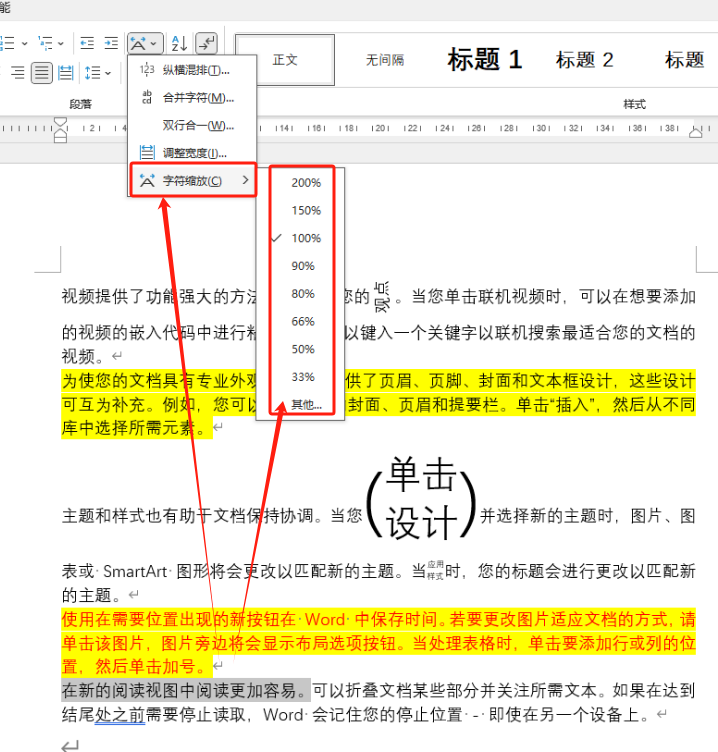Expand the 字符缩放(C) submenu
This screenshot has width=718, height=752.
193,180
